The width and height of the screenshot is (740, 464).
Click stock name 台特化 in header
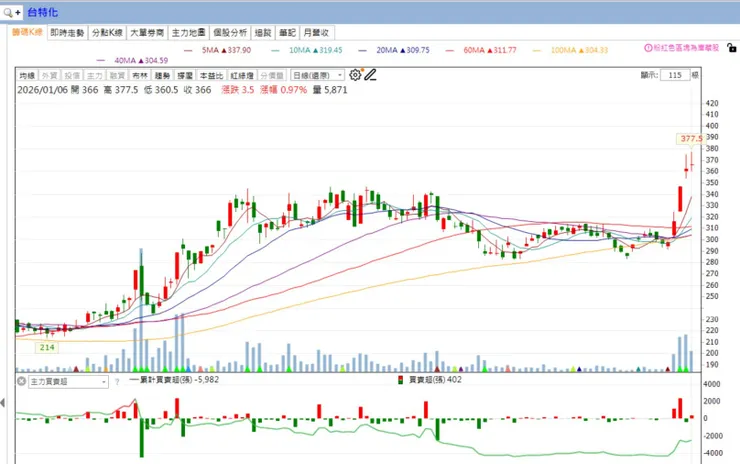pos(42,12)
